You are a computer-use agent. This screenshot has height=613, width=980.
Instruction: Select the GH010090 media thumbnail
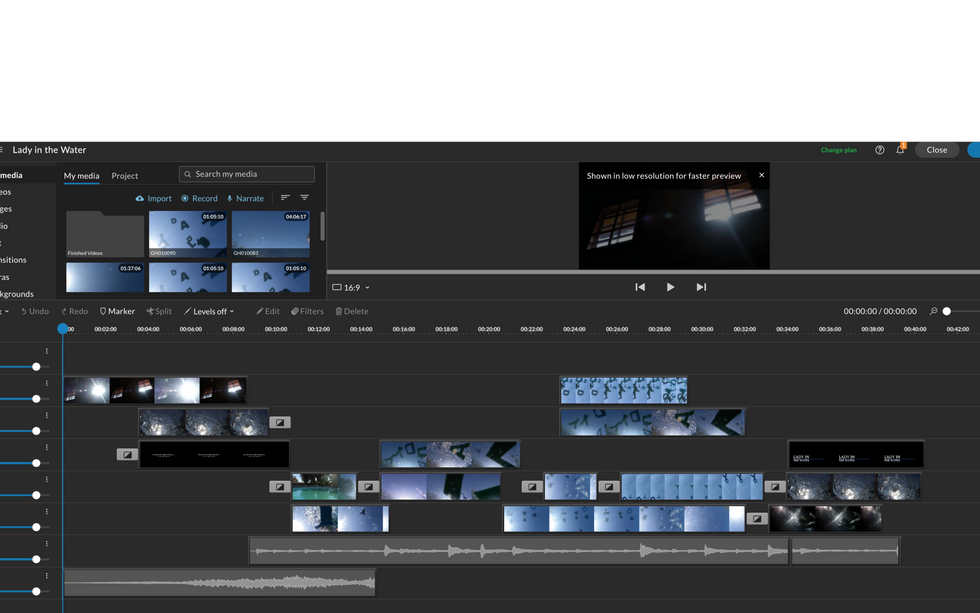(188, 234)
